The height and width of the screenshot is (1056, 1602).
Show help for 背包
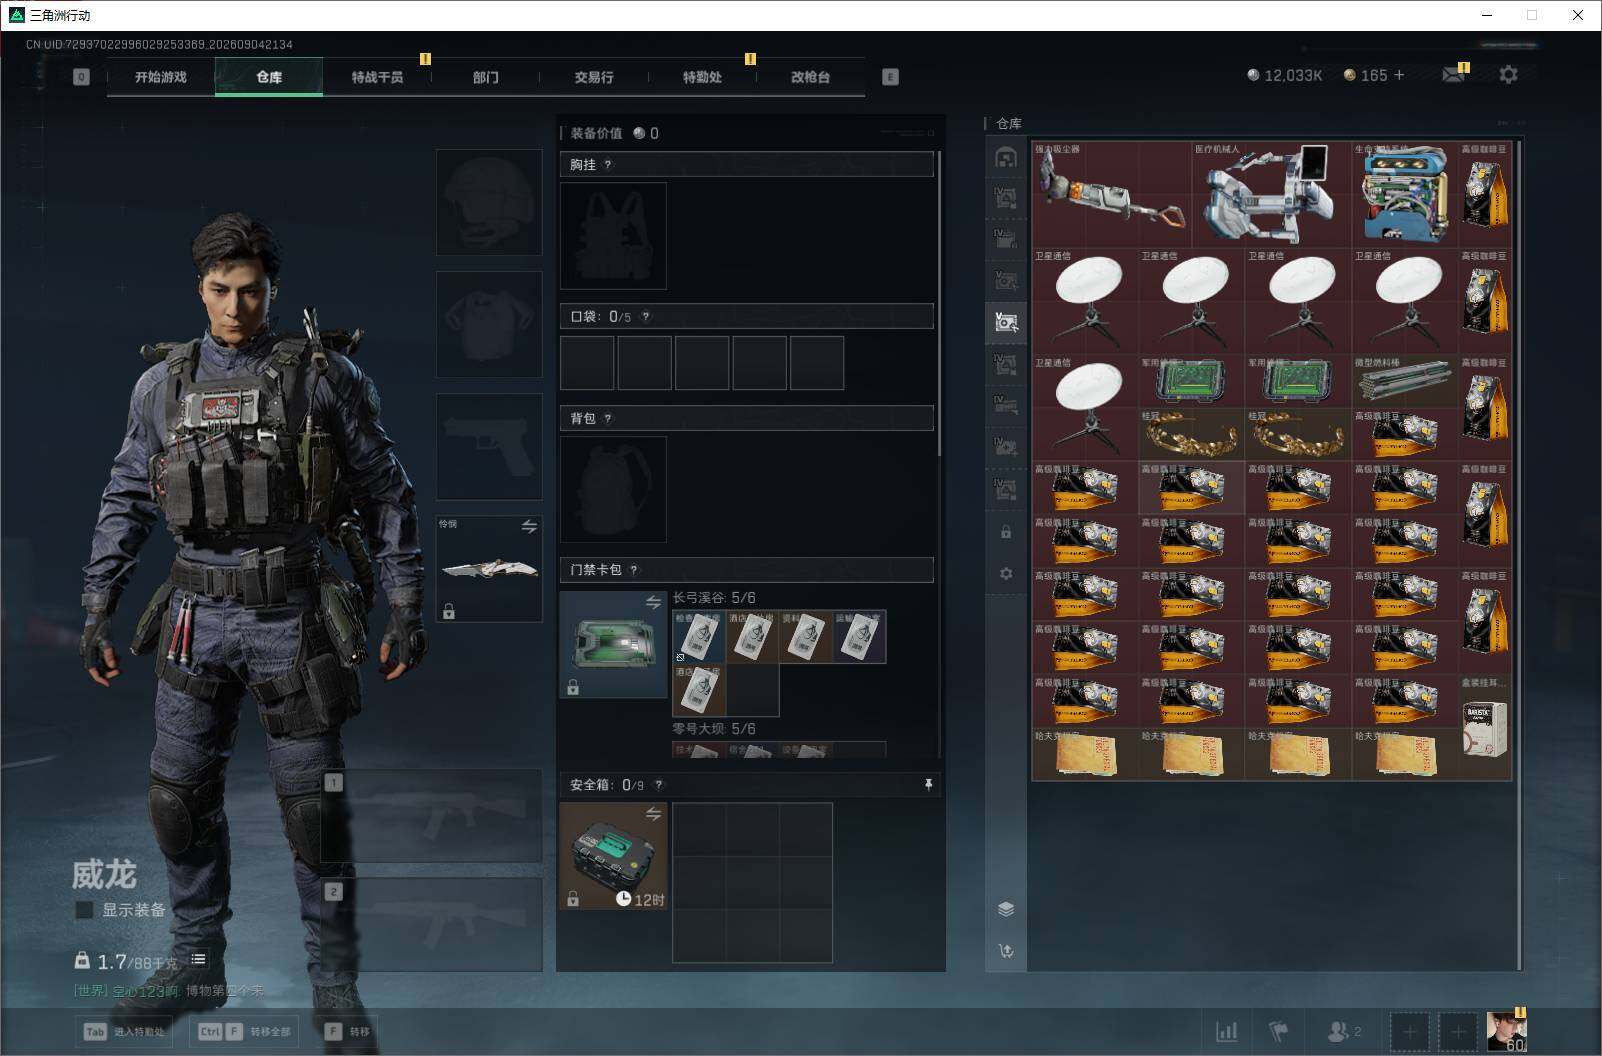[608, 419]
